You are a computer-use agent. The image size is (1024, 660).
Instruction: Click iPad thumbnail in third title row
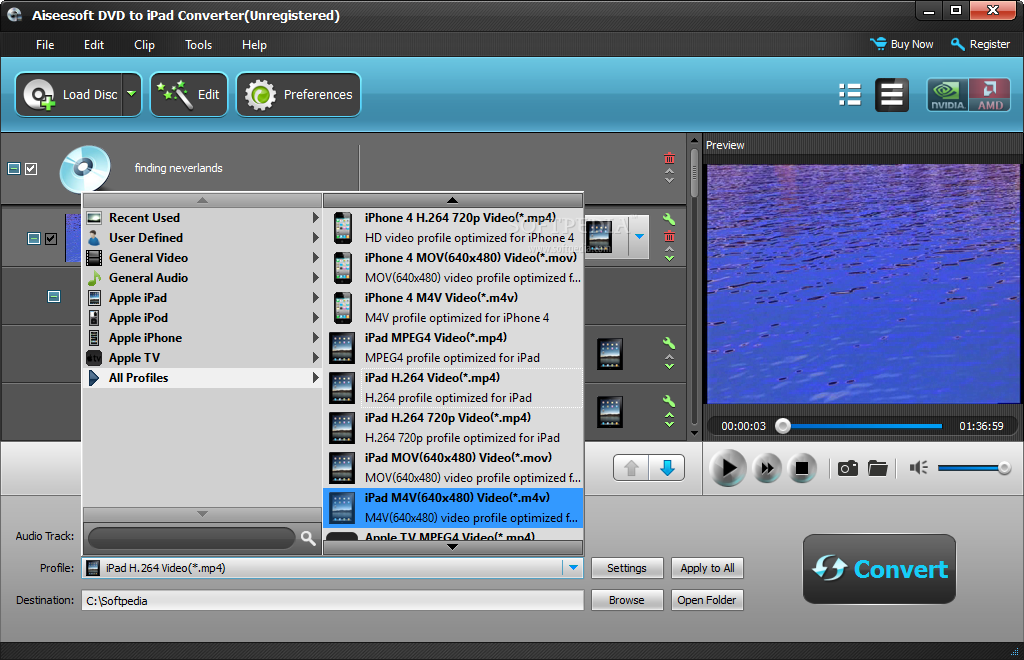pos(610,354)
